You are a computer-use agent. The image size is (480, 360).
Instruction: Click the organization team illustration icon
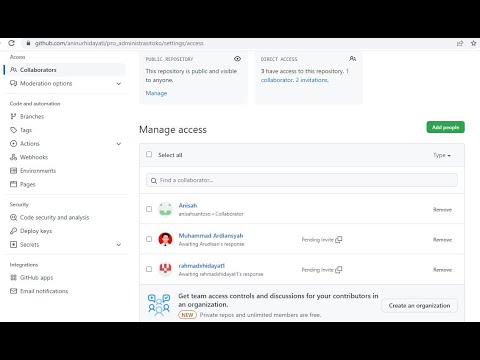pyautogui.click(x=159, y=305)
